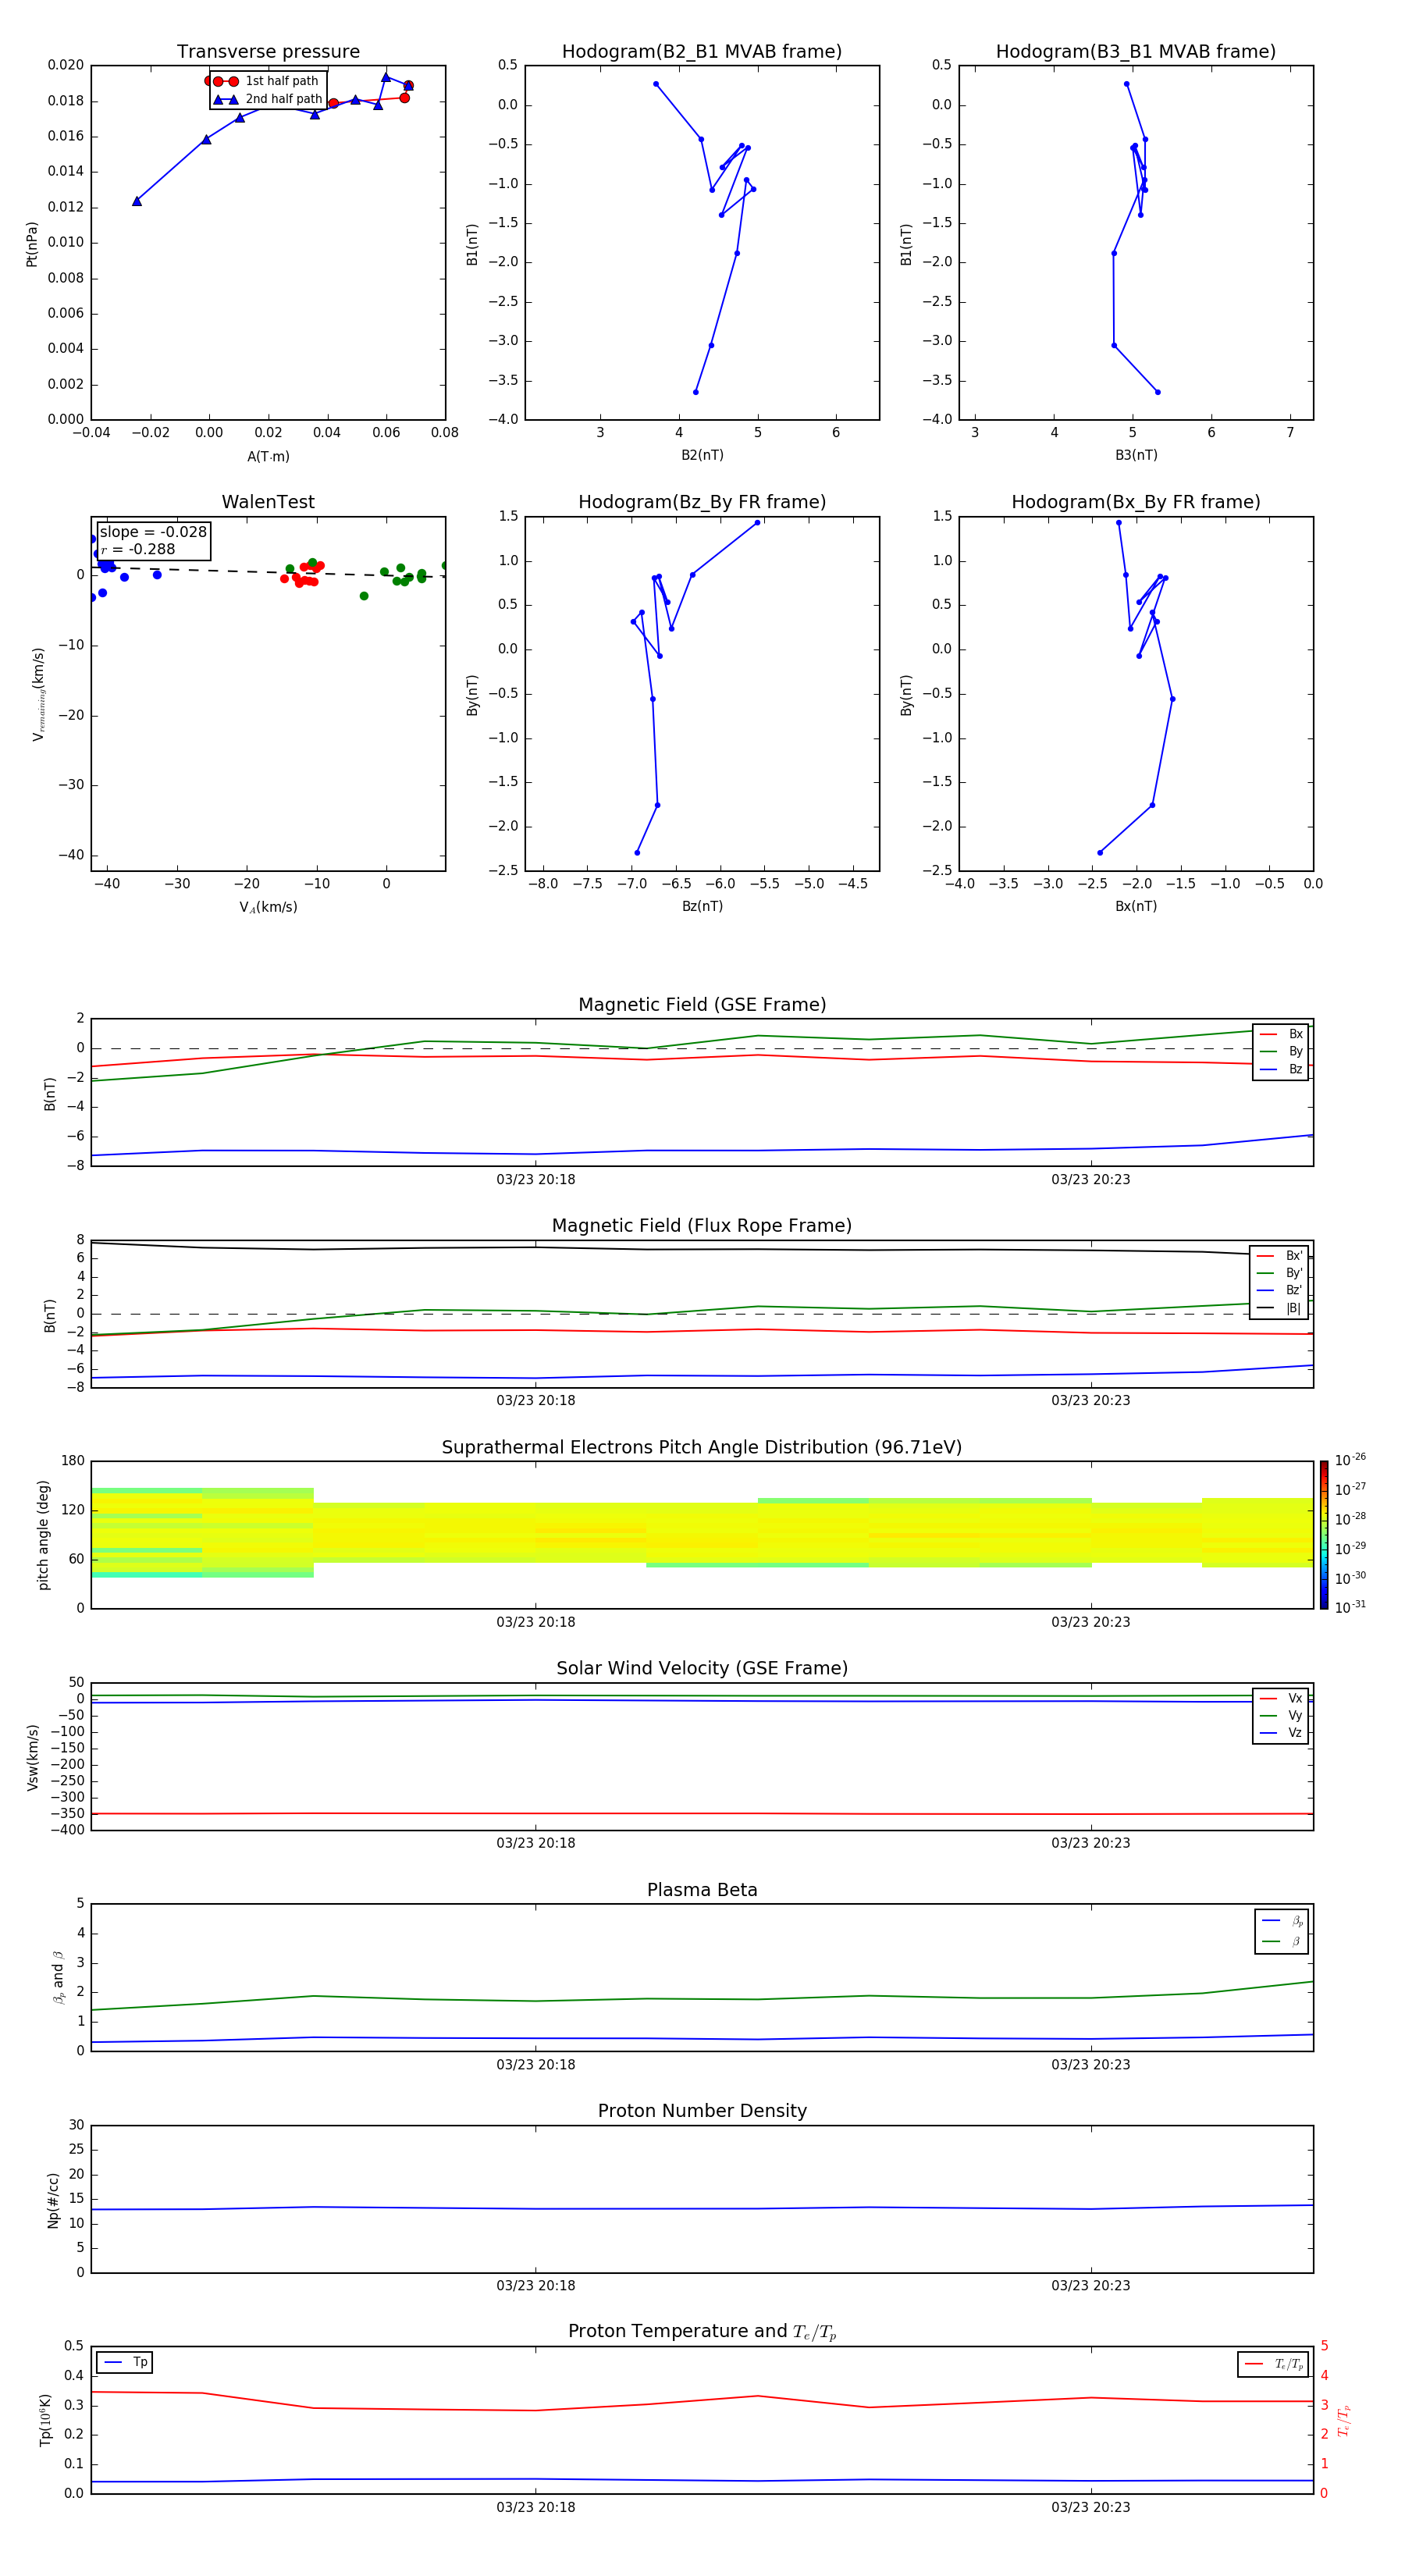The width and height of the screenshot is (1405, 2576).
Task: Click the leftmost triangle marker in Transverse pressure
Action: pos(137,201)
